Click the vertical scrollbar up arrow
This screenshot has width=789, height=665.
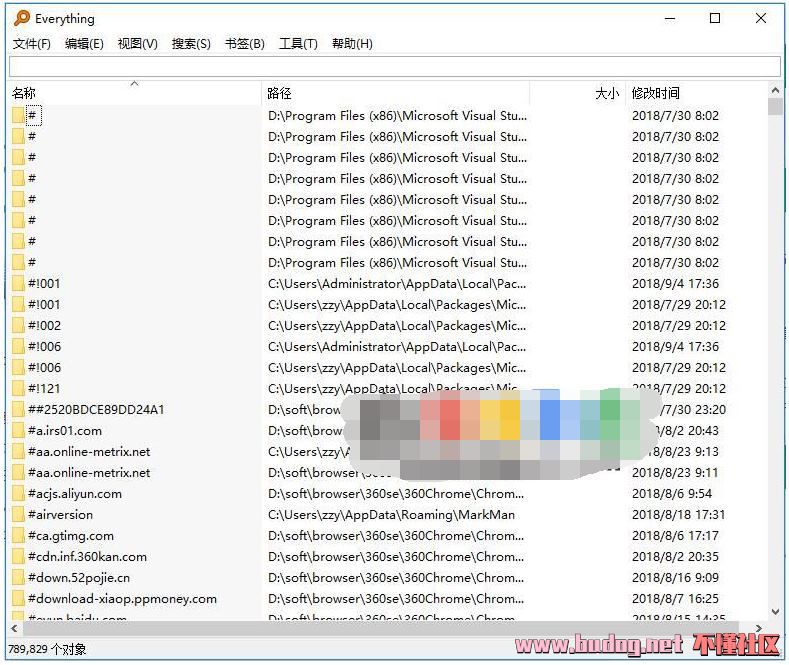pos(775,91)
